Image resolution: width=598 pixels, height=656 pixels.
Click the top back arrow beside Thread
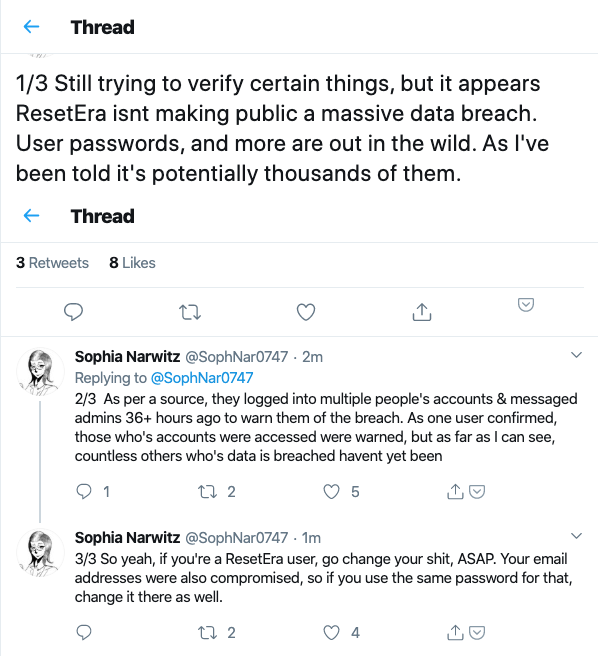(31, 27)
